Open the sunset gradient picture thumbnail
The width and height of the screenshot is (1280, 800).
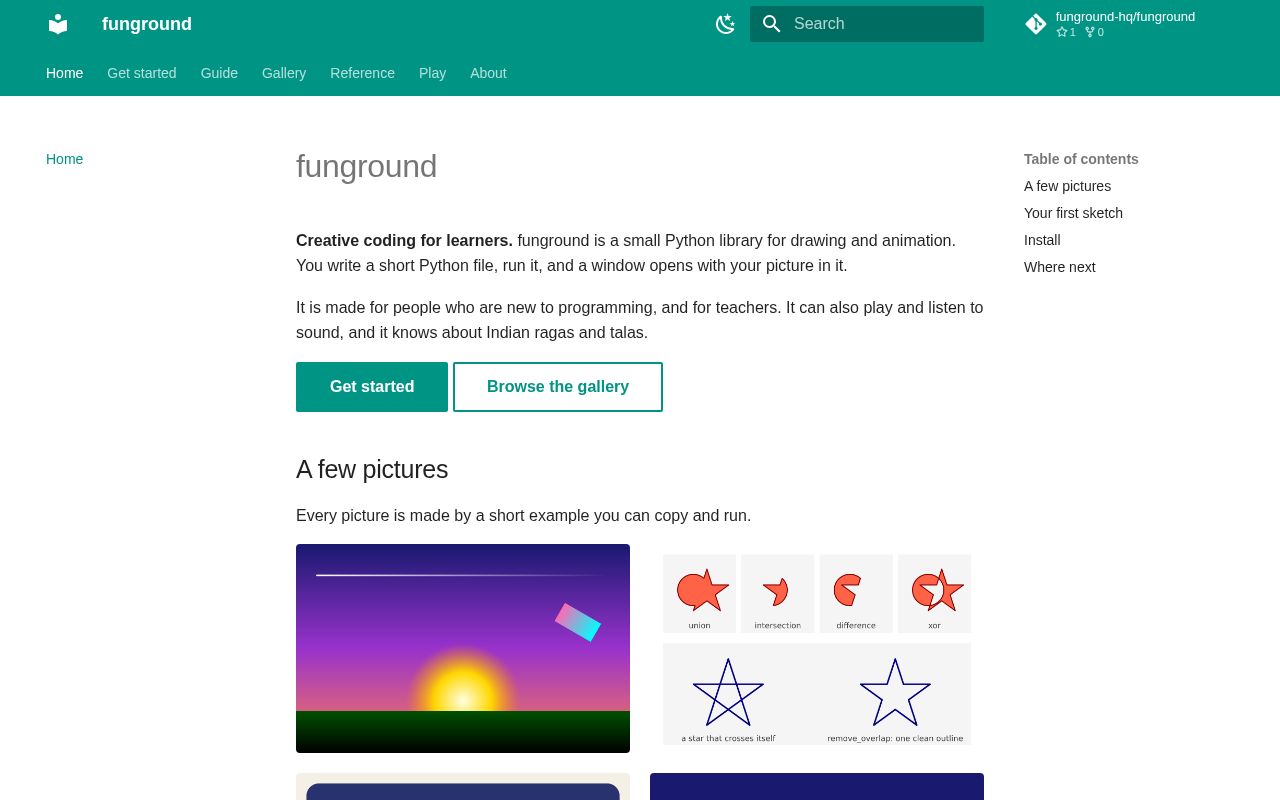463,648
